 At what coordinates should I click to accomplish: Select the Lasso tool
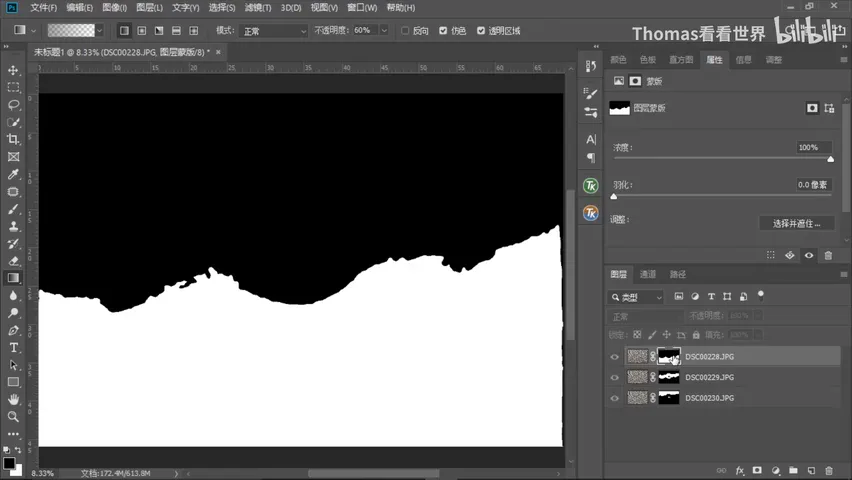14,105
